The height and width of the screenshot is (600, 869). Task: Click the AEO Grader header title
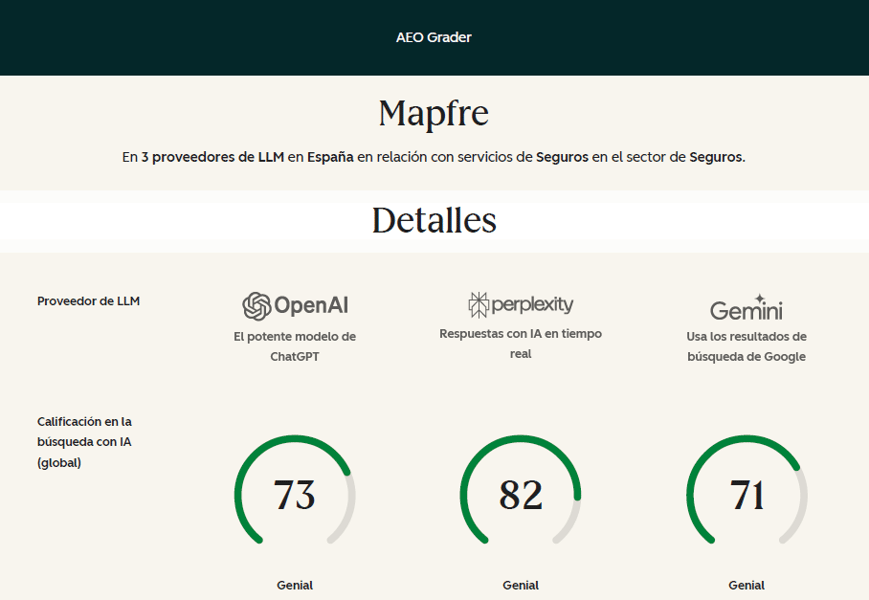434,38
